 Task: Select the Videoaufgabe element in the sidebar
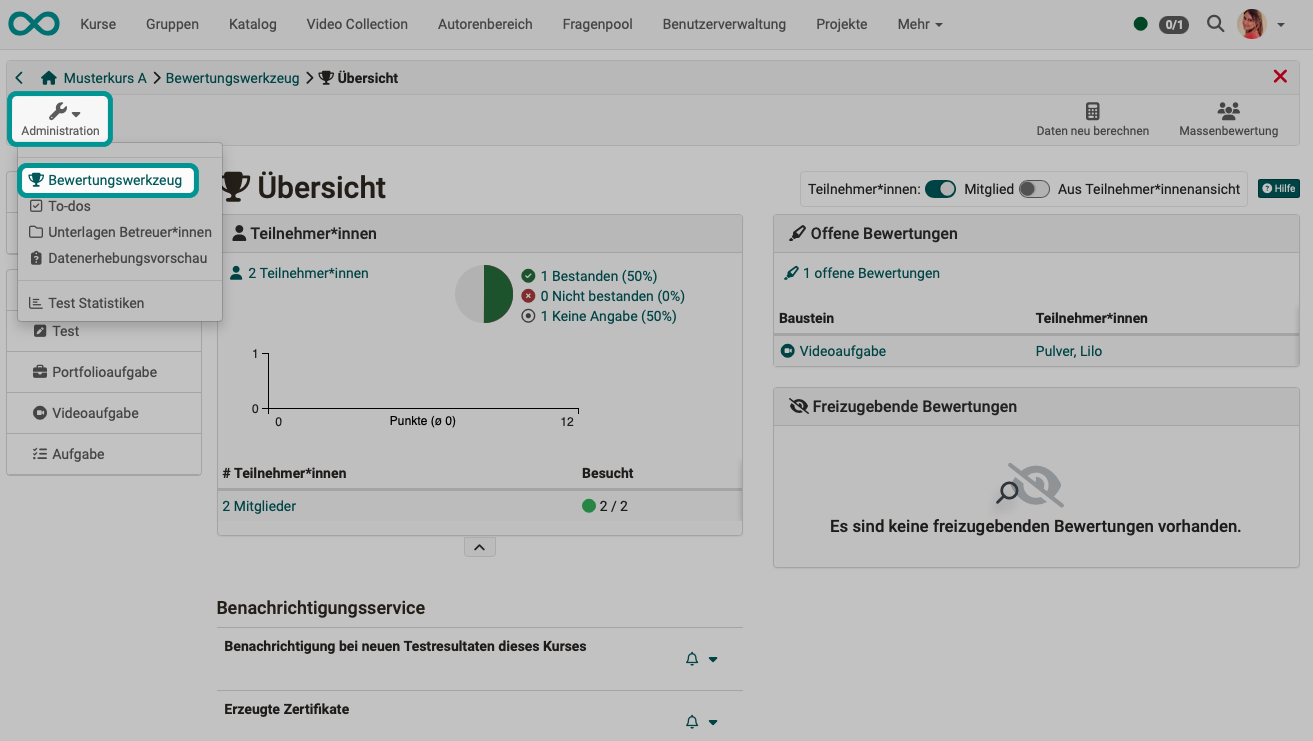point(103,412)
